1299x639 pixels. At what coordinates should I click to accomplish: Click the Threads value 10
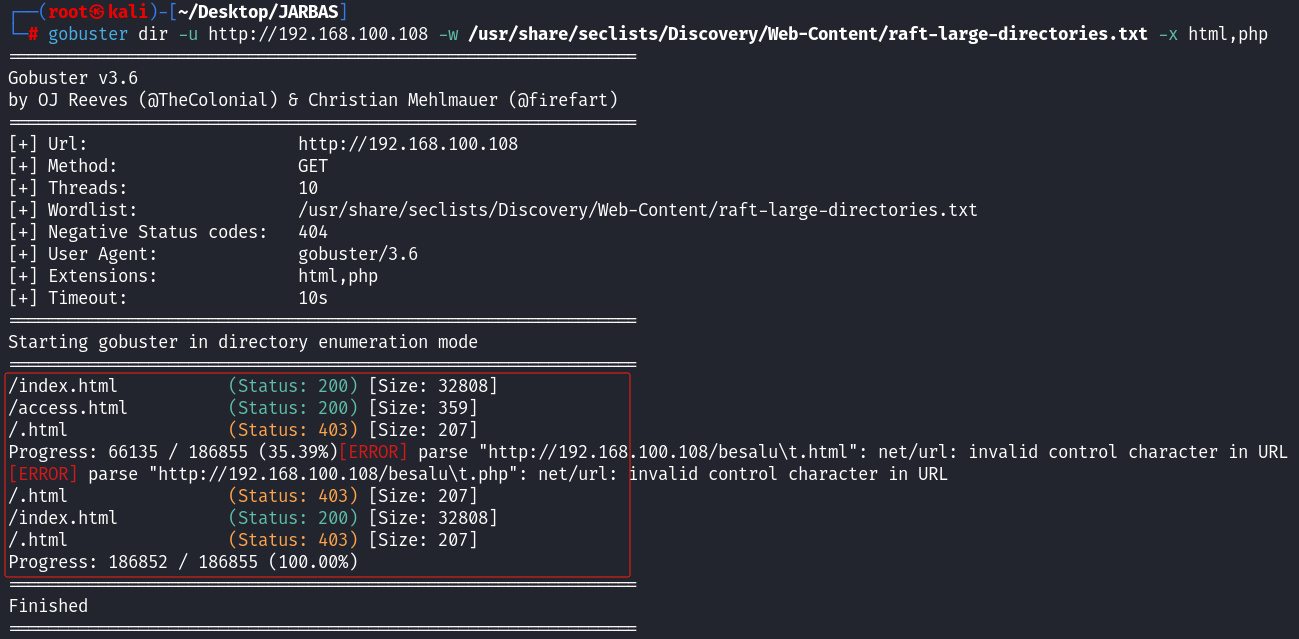pos(308,188)
